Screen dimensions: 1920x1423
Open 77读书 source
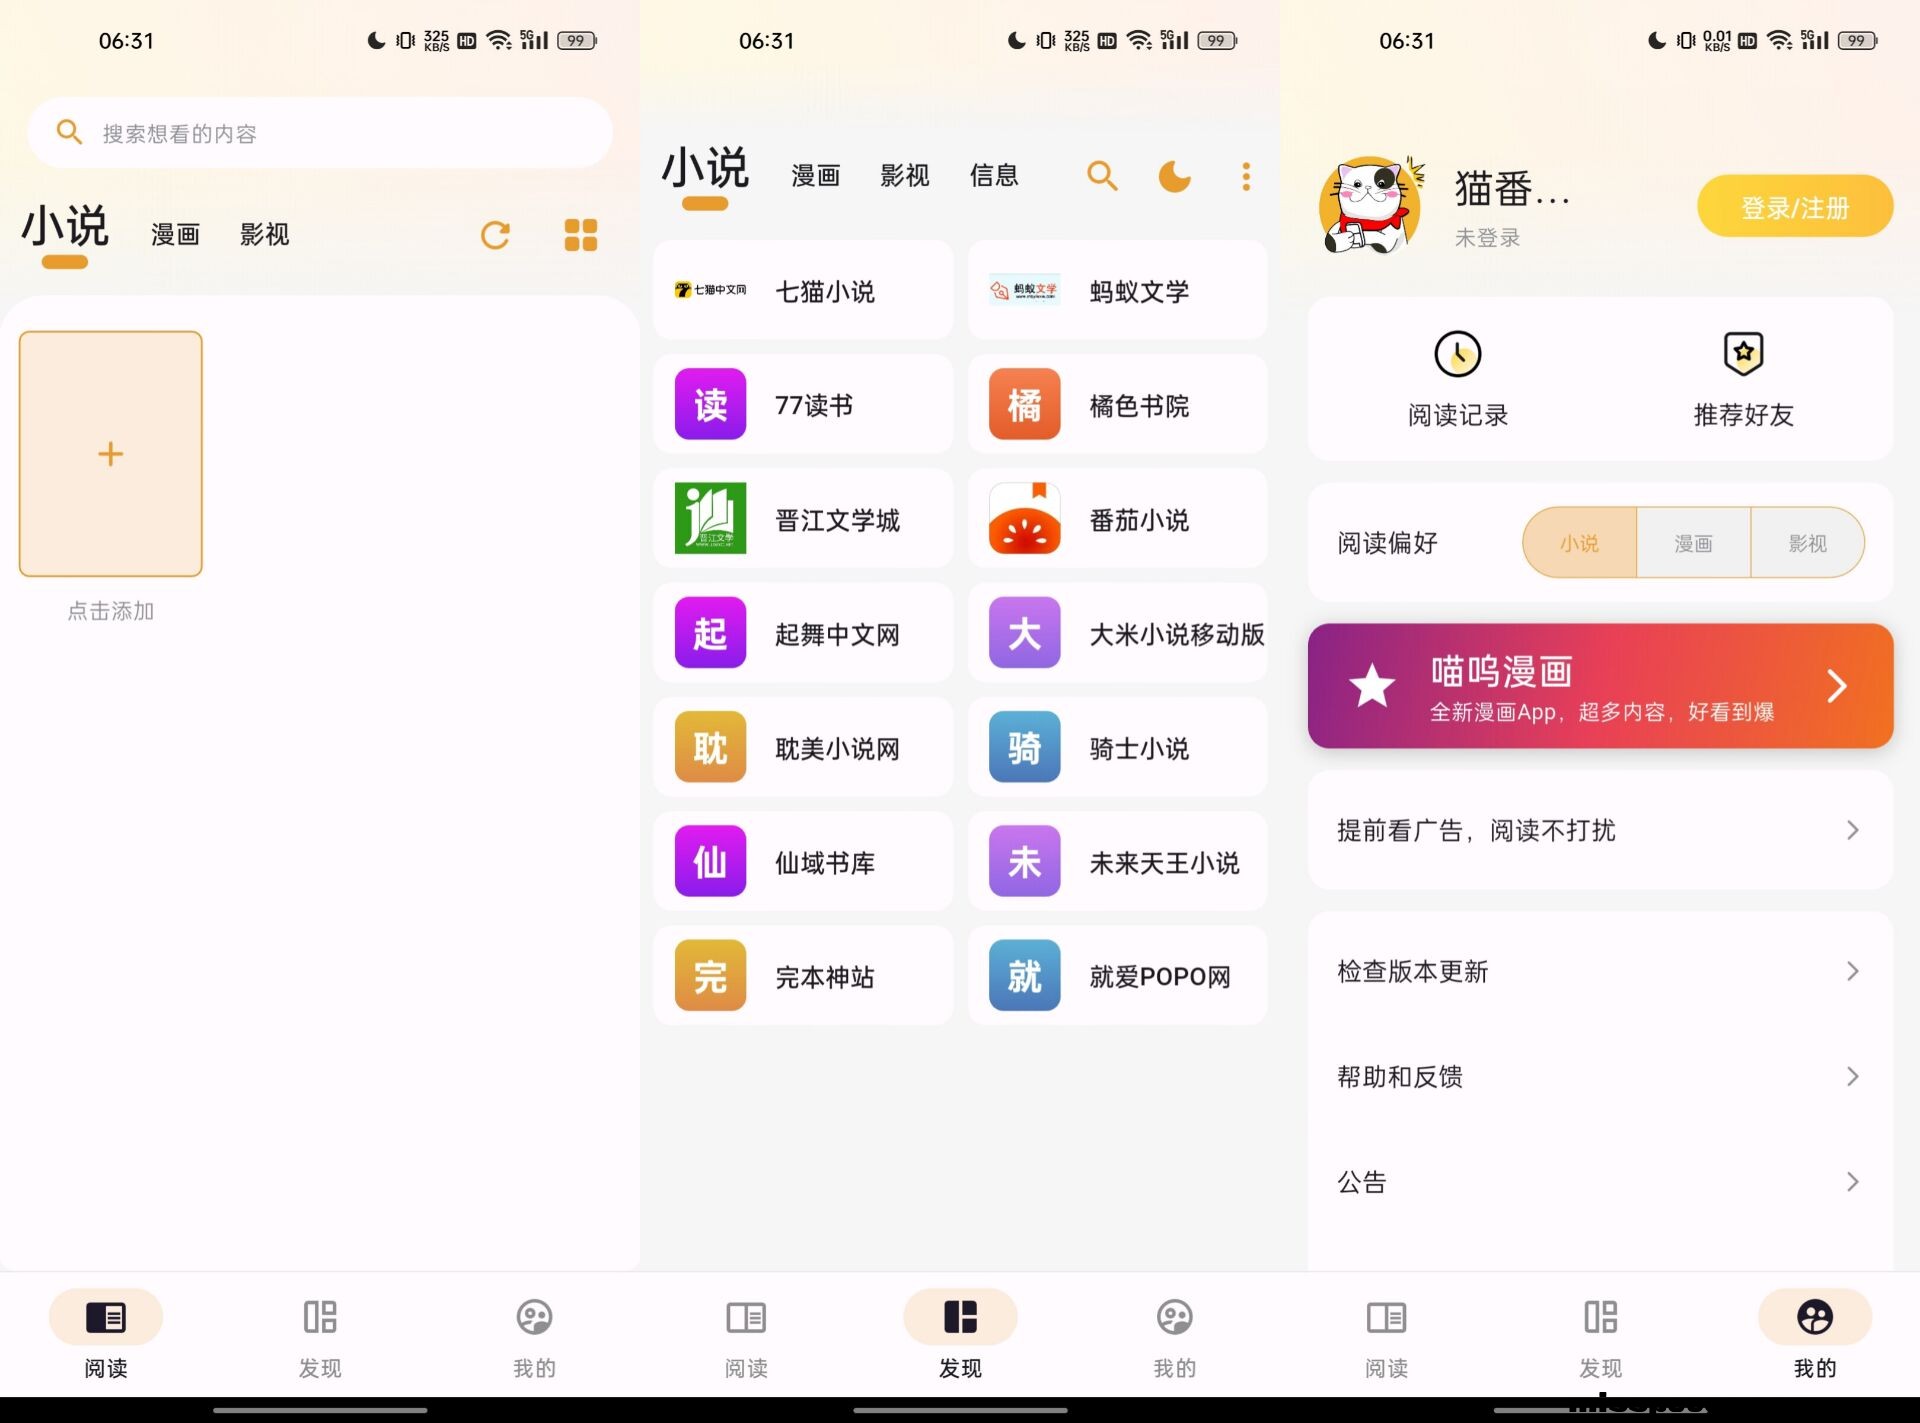pos(803,404)
